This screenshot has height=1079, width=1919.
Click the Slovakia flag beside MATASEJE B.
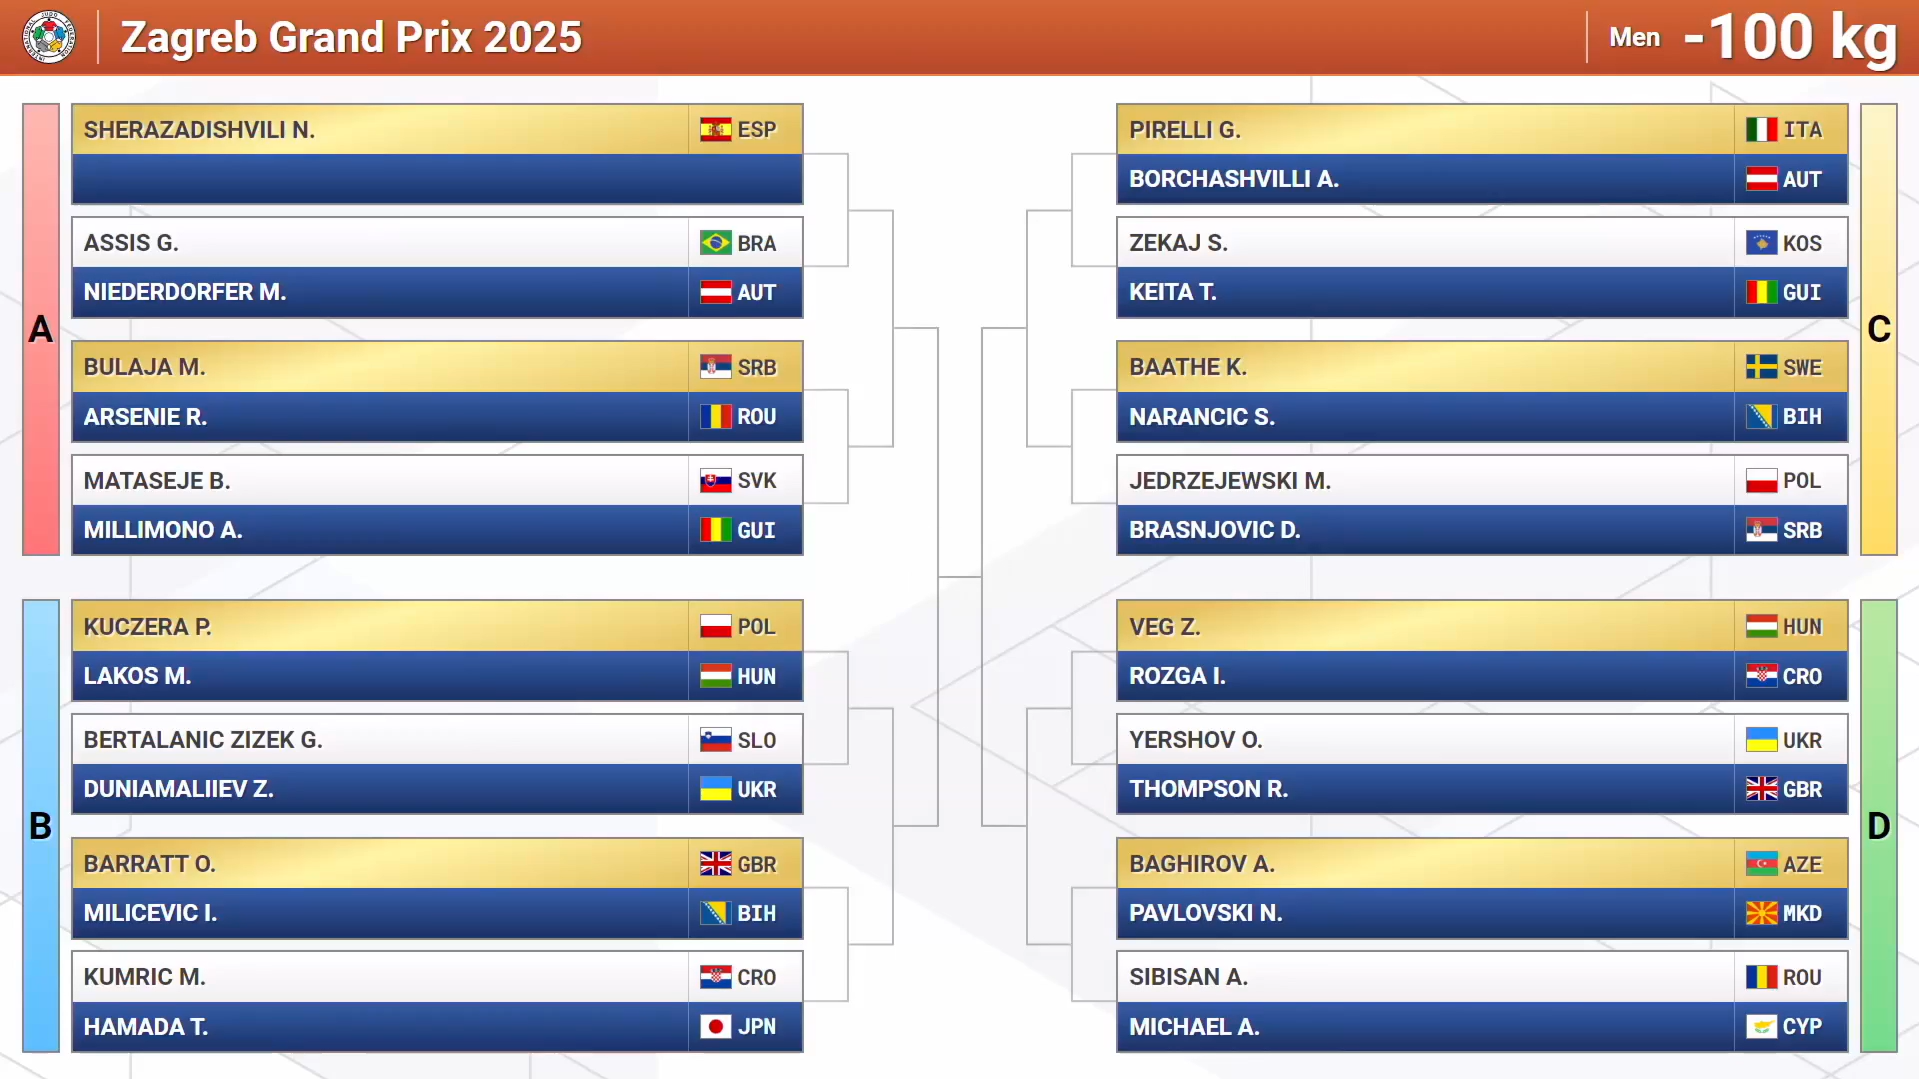click(715, 481)
